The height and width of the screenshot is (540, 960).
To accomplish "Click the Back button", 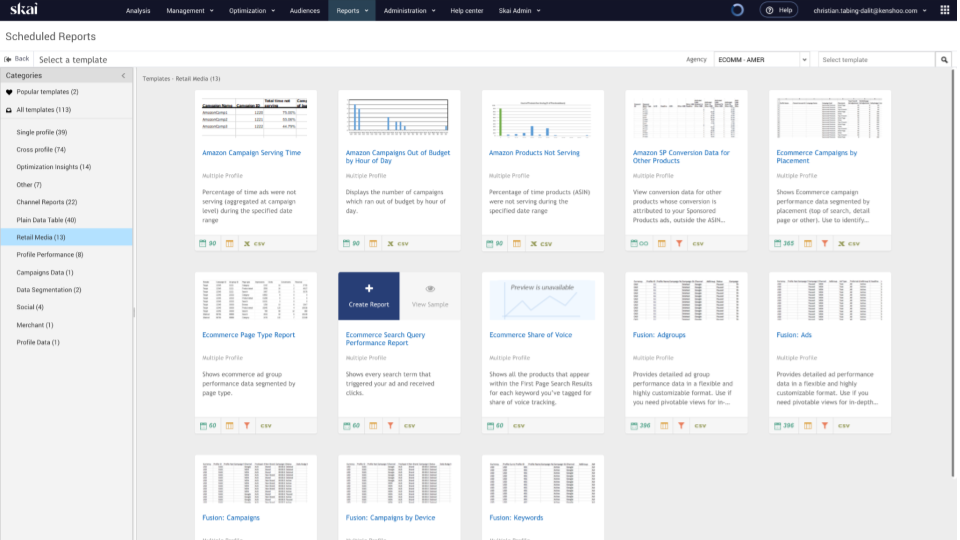I will click(x=17, y=59).
